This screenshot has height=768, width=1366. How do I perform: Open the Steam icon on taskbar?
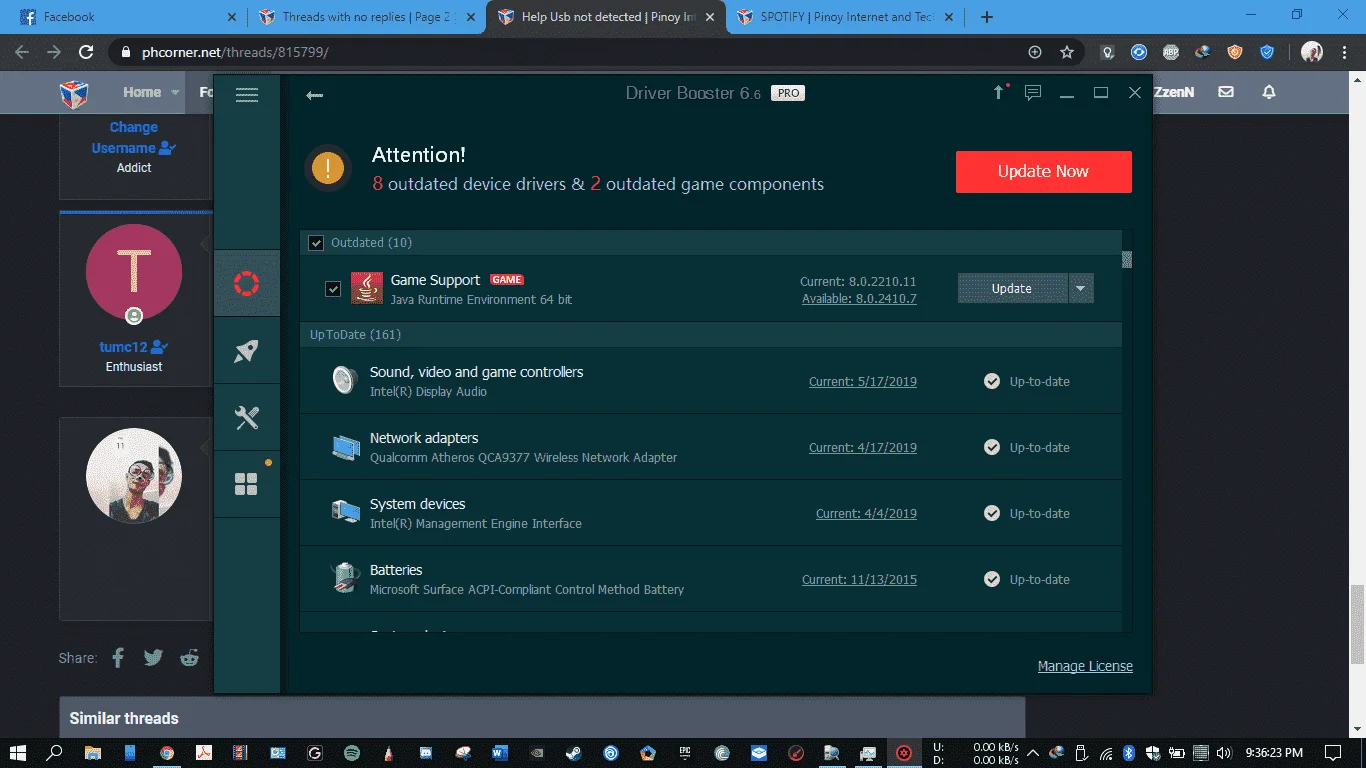tap(574, 752)
